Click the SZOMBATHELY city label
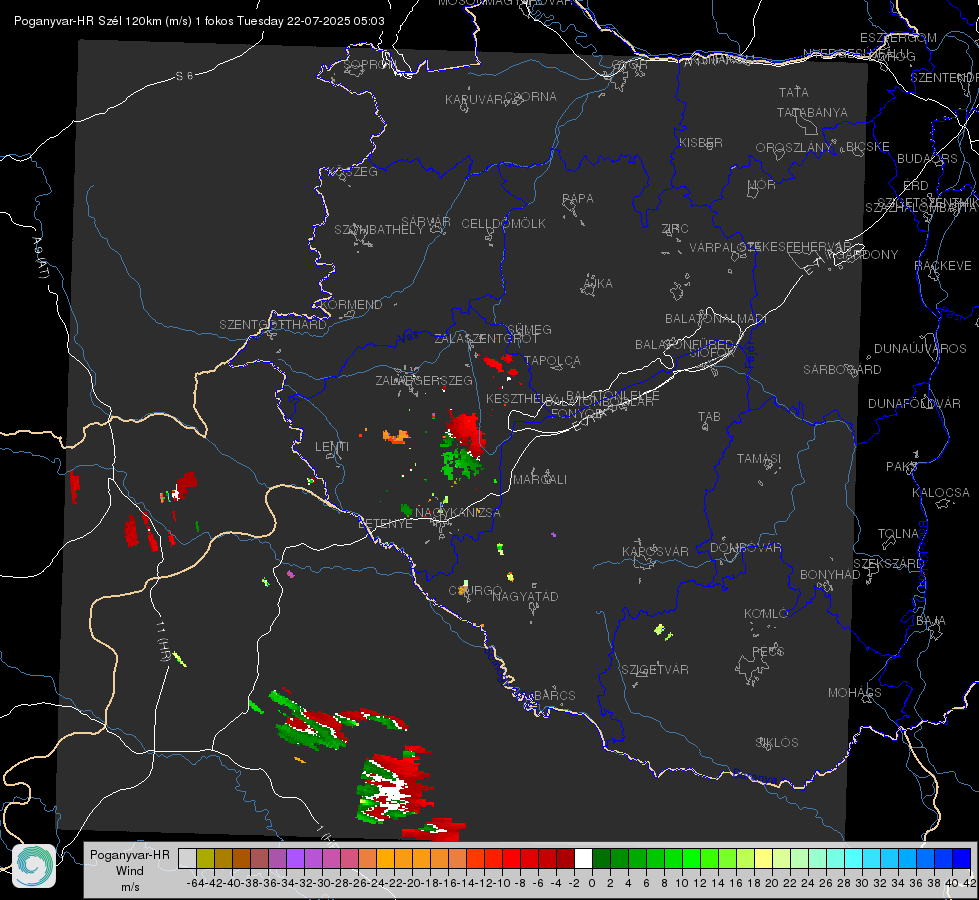The width and height of the screenshot is (979, 900). [379, 230]
